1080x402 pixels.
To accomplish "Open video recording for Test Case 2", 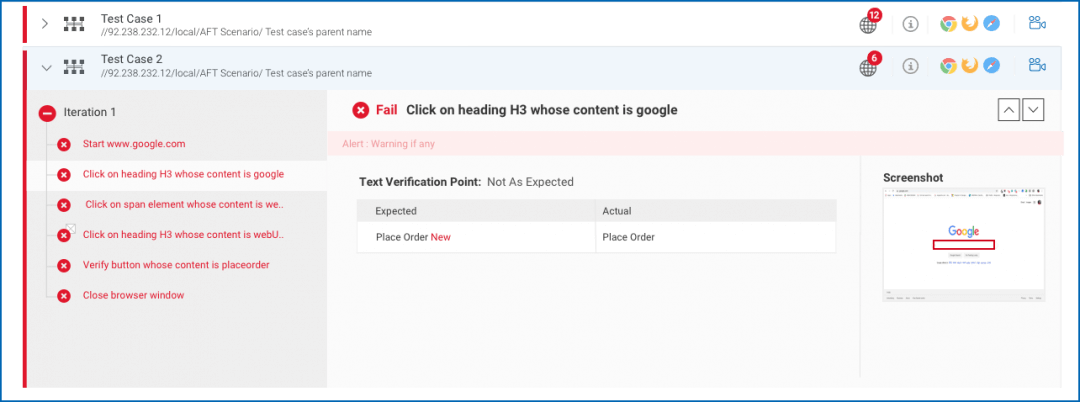I will click(x=1036, y=67).
